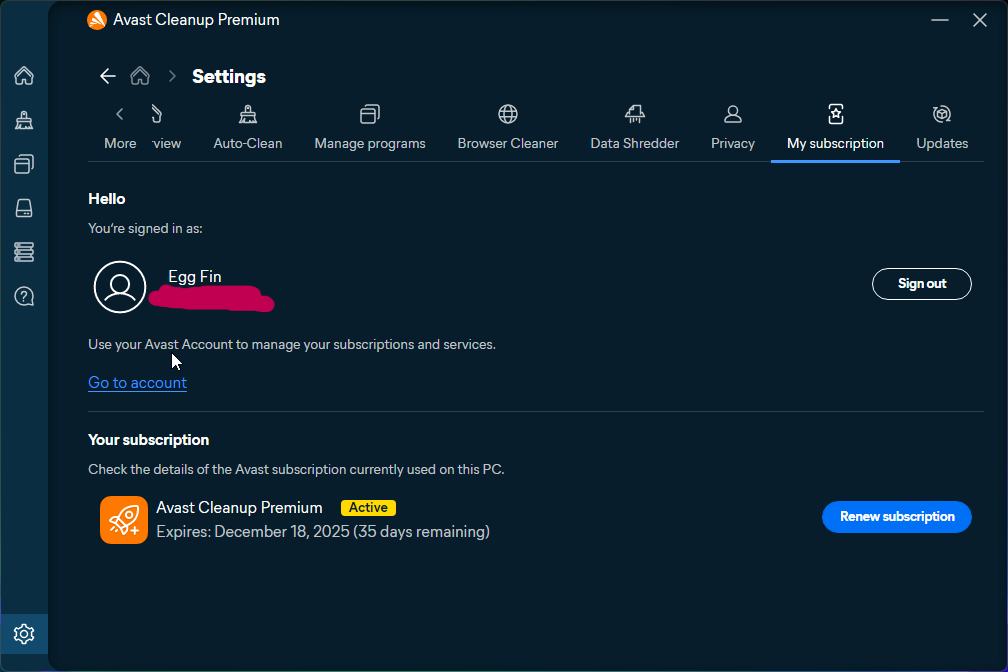This screenshot has width=1008, height=672.
Task: Open the Updates tab
Action: 942,128
